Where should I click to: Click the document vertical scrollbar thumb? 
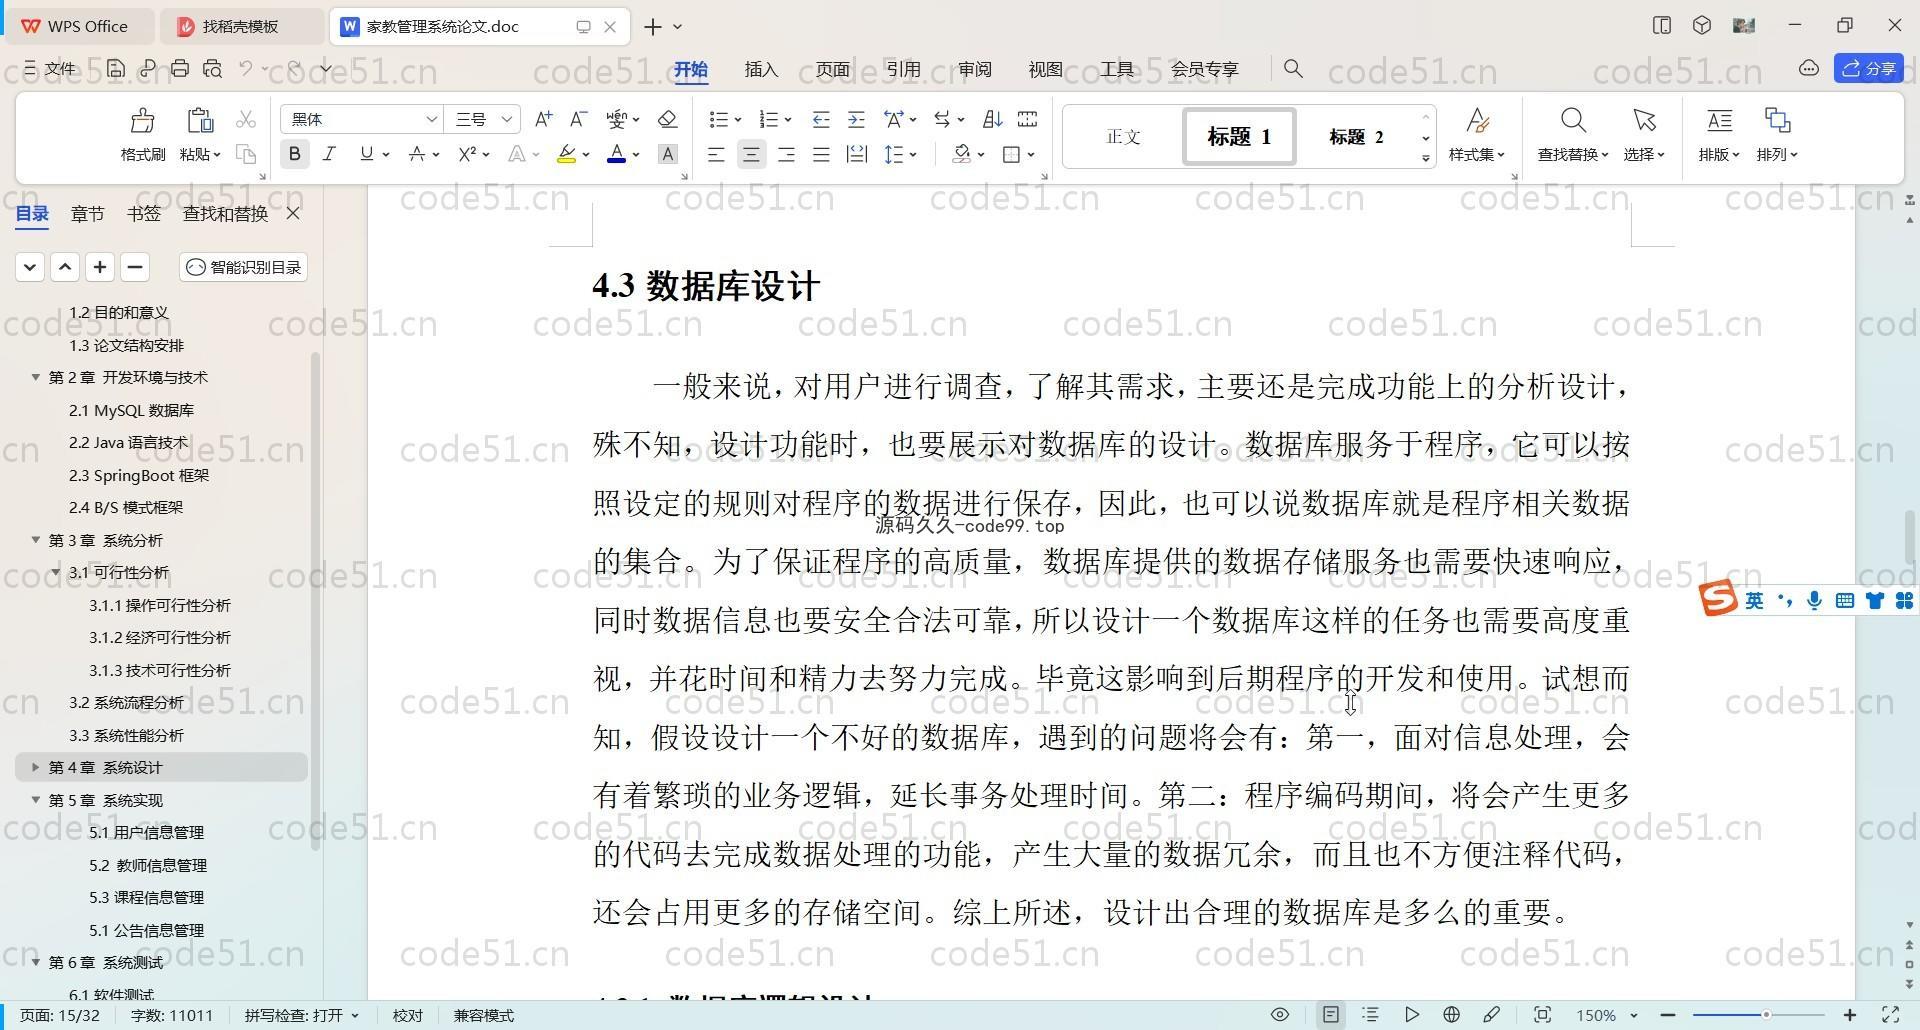tap(1909, 536)
